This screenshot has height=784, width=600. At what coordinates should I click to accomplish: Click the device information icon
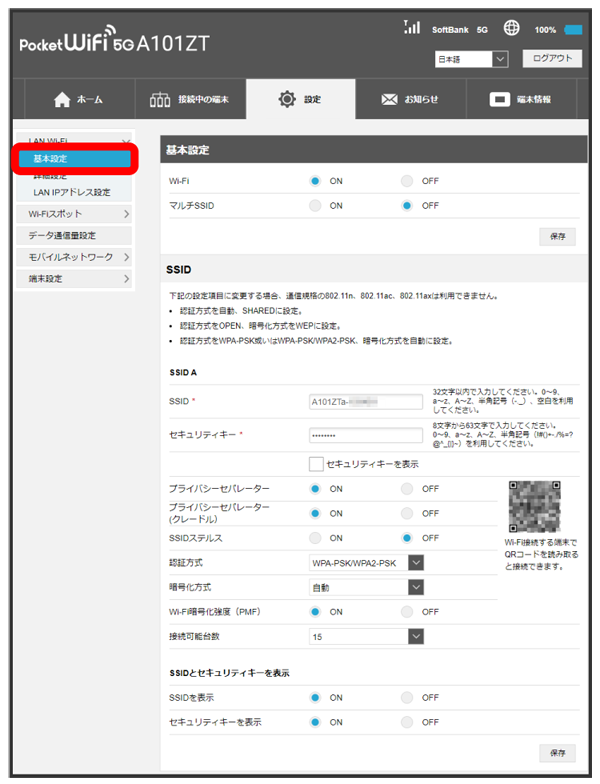click(x=500, y=100)
